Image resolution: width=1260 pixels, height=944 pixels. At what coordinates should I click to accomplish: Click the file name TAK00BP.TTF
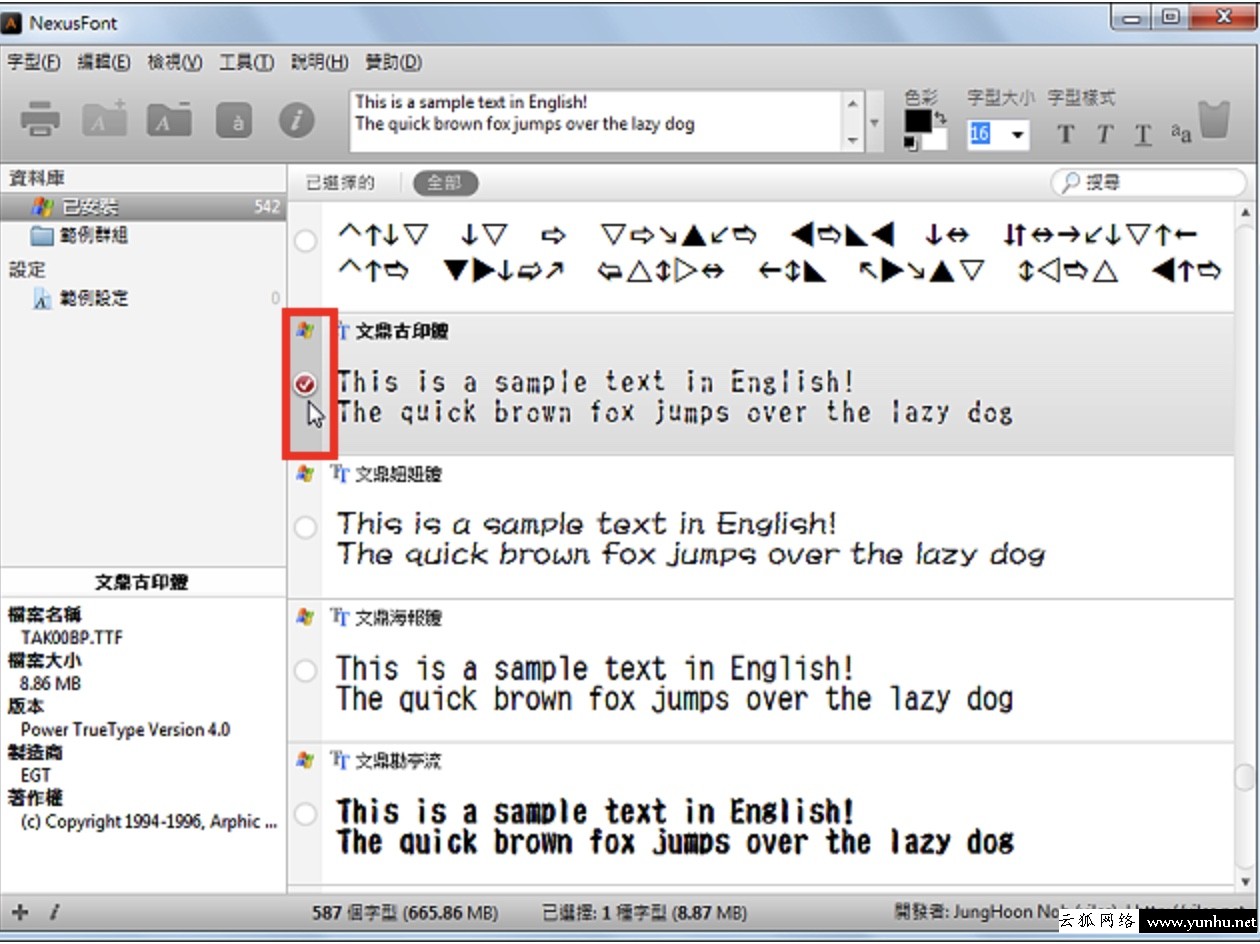point(72,637)
